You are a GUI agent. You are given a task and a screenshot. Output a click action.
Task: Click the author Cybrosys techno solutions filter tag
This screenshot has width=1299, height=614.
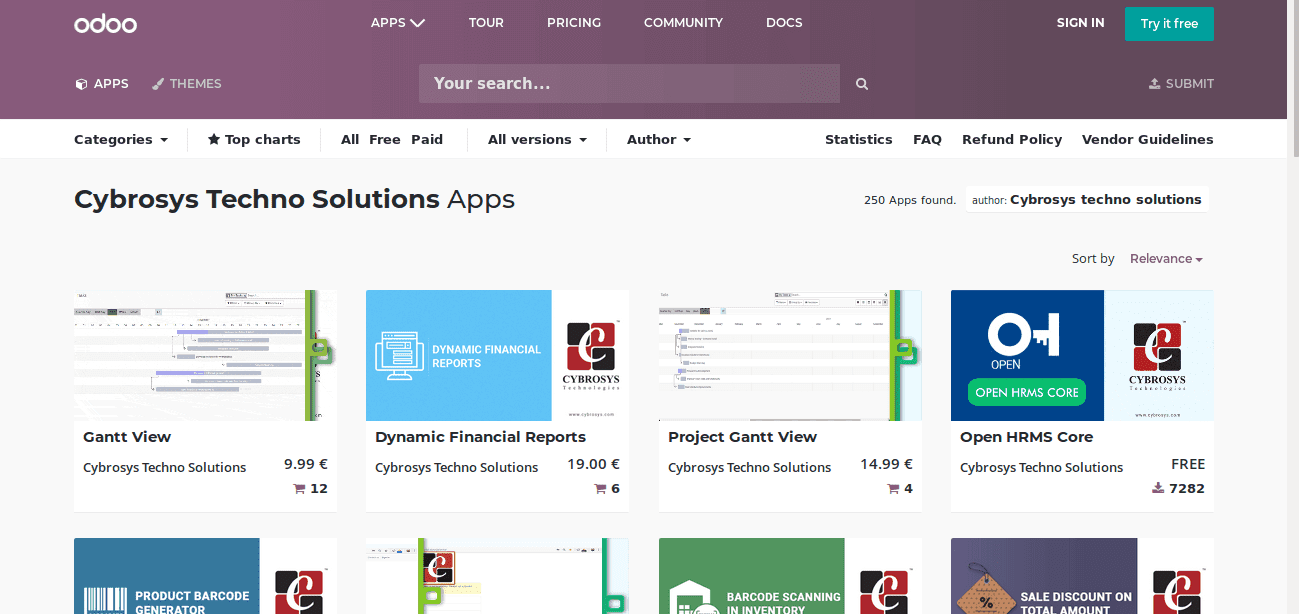point(1087,200)
